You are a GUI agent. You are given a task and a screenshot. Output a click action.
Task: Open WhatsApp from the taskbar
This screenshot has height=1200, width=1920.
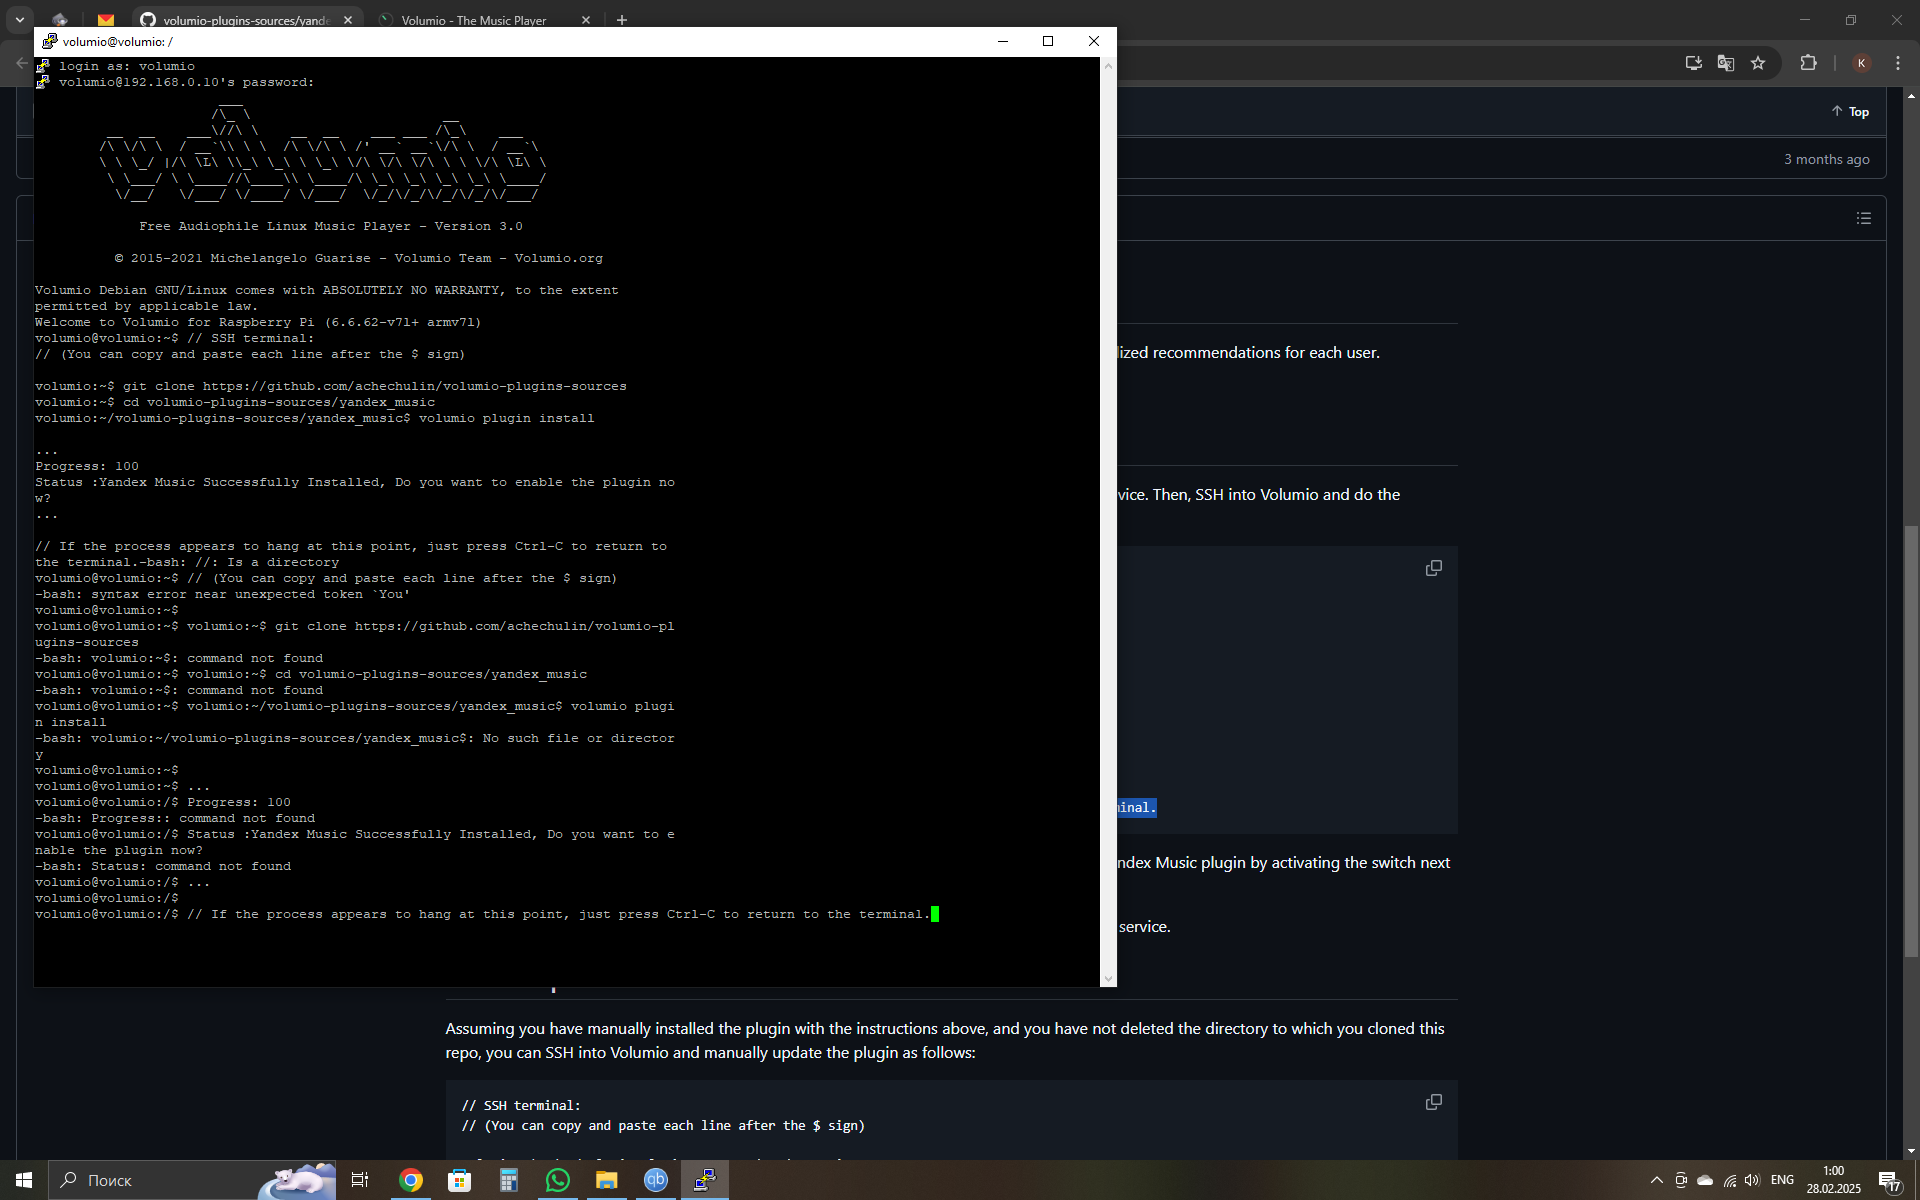[557, 1180]
